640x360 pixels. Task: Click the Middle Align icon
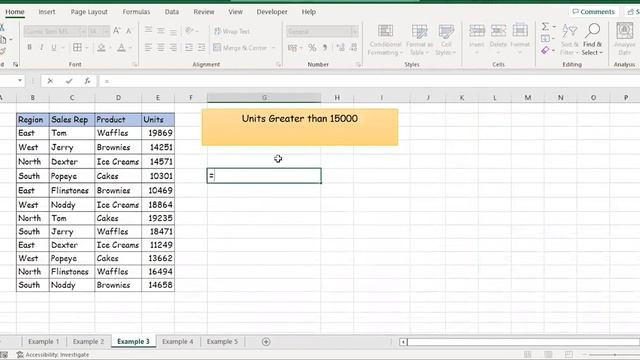pos(161,31)
